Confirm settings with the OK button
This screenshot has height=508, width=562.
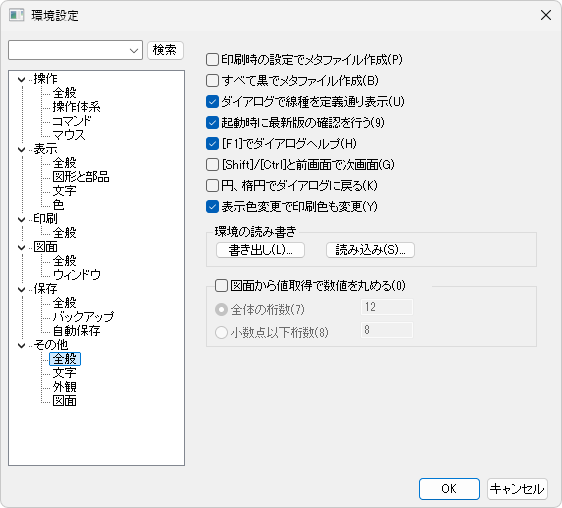pyautogui.click(x=449, y=489)
